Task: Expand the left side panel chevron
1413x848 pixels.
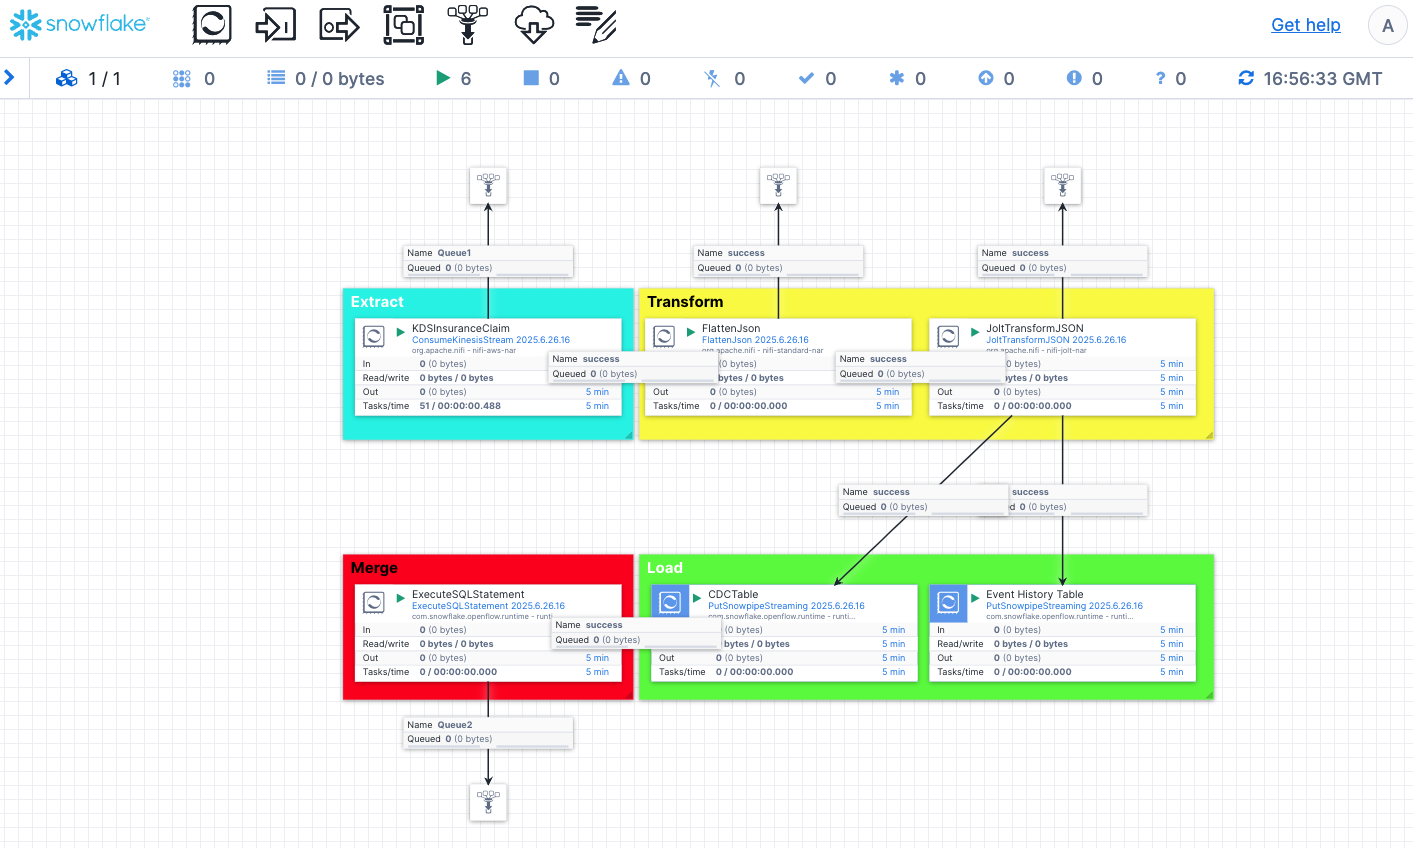Action: pyautogui.click(x=10, y=77)
